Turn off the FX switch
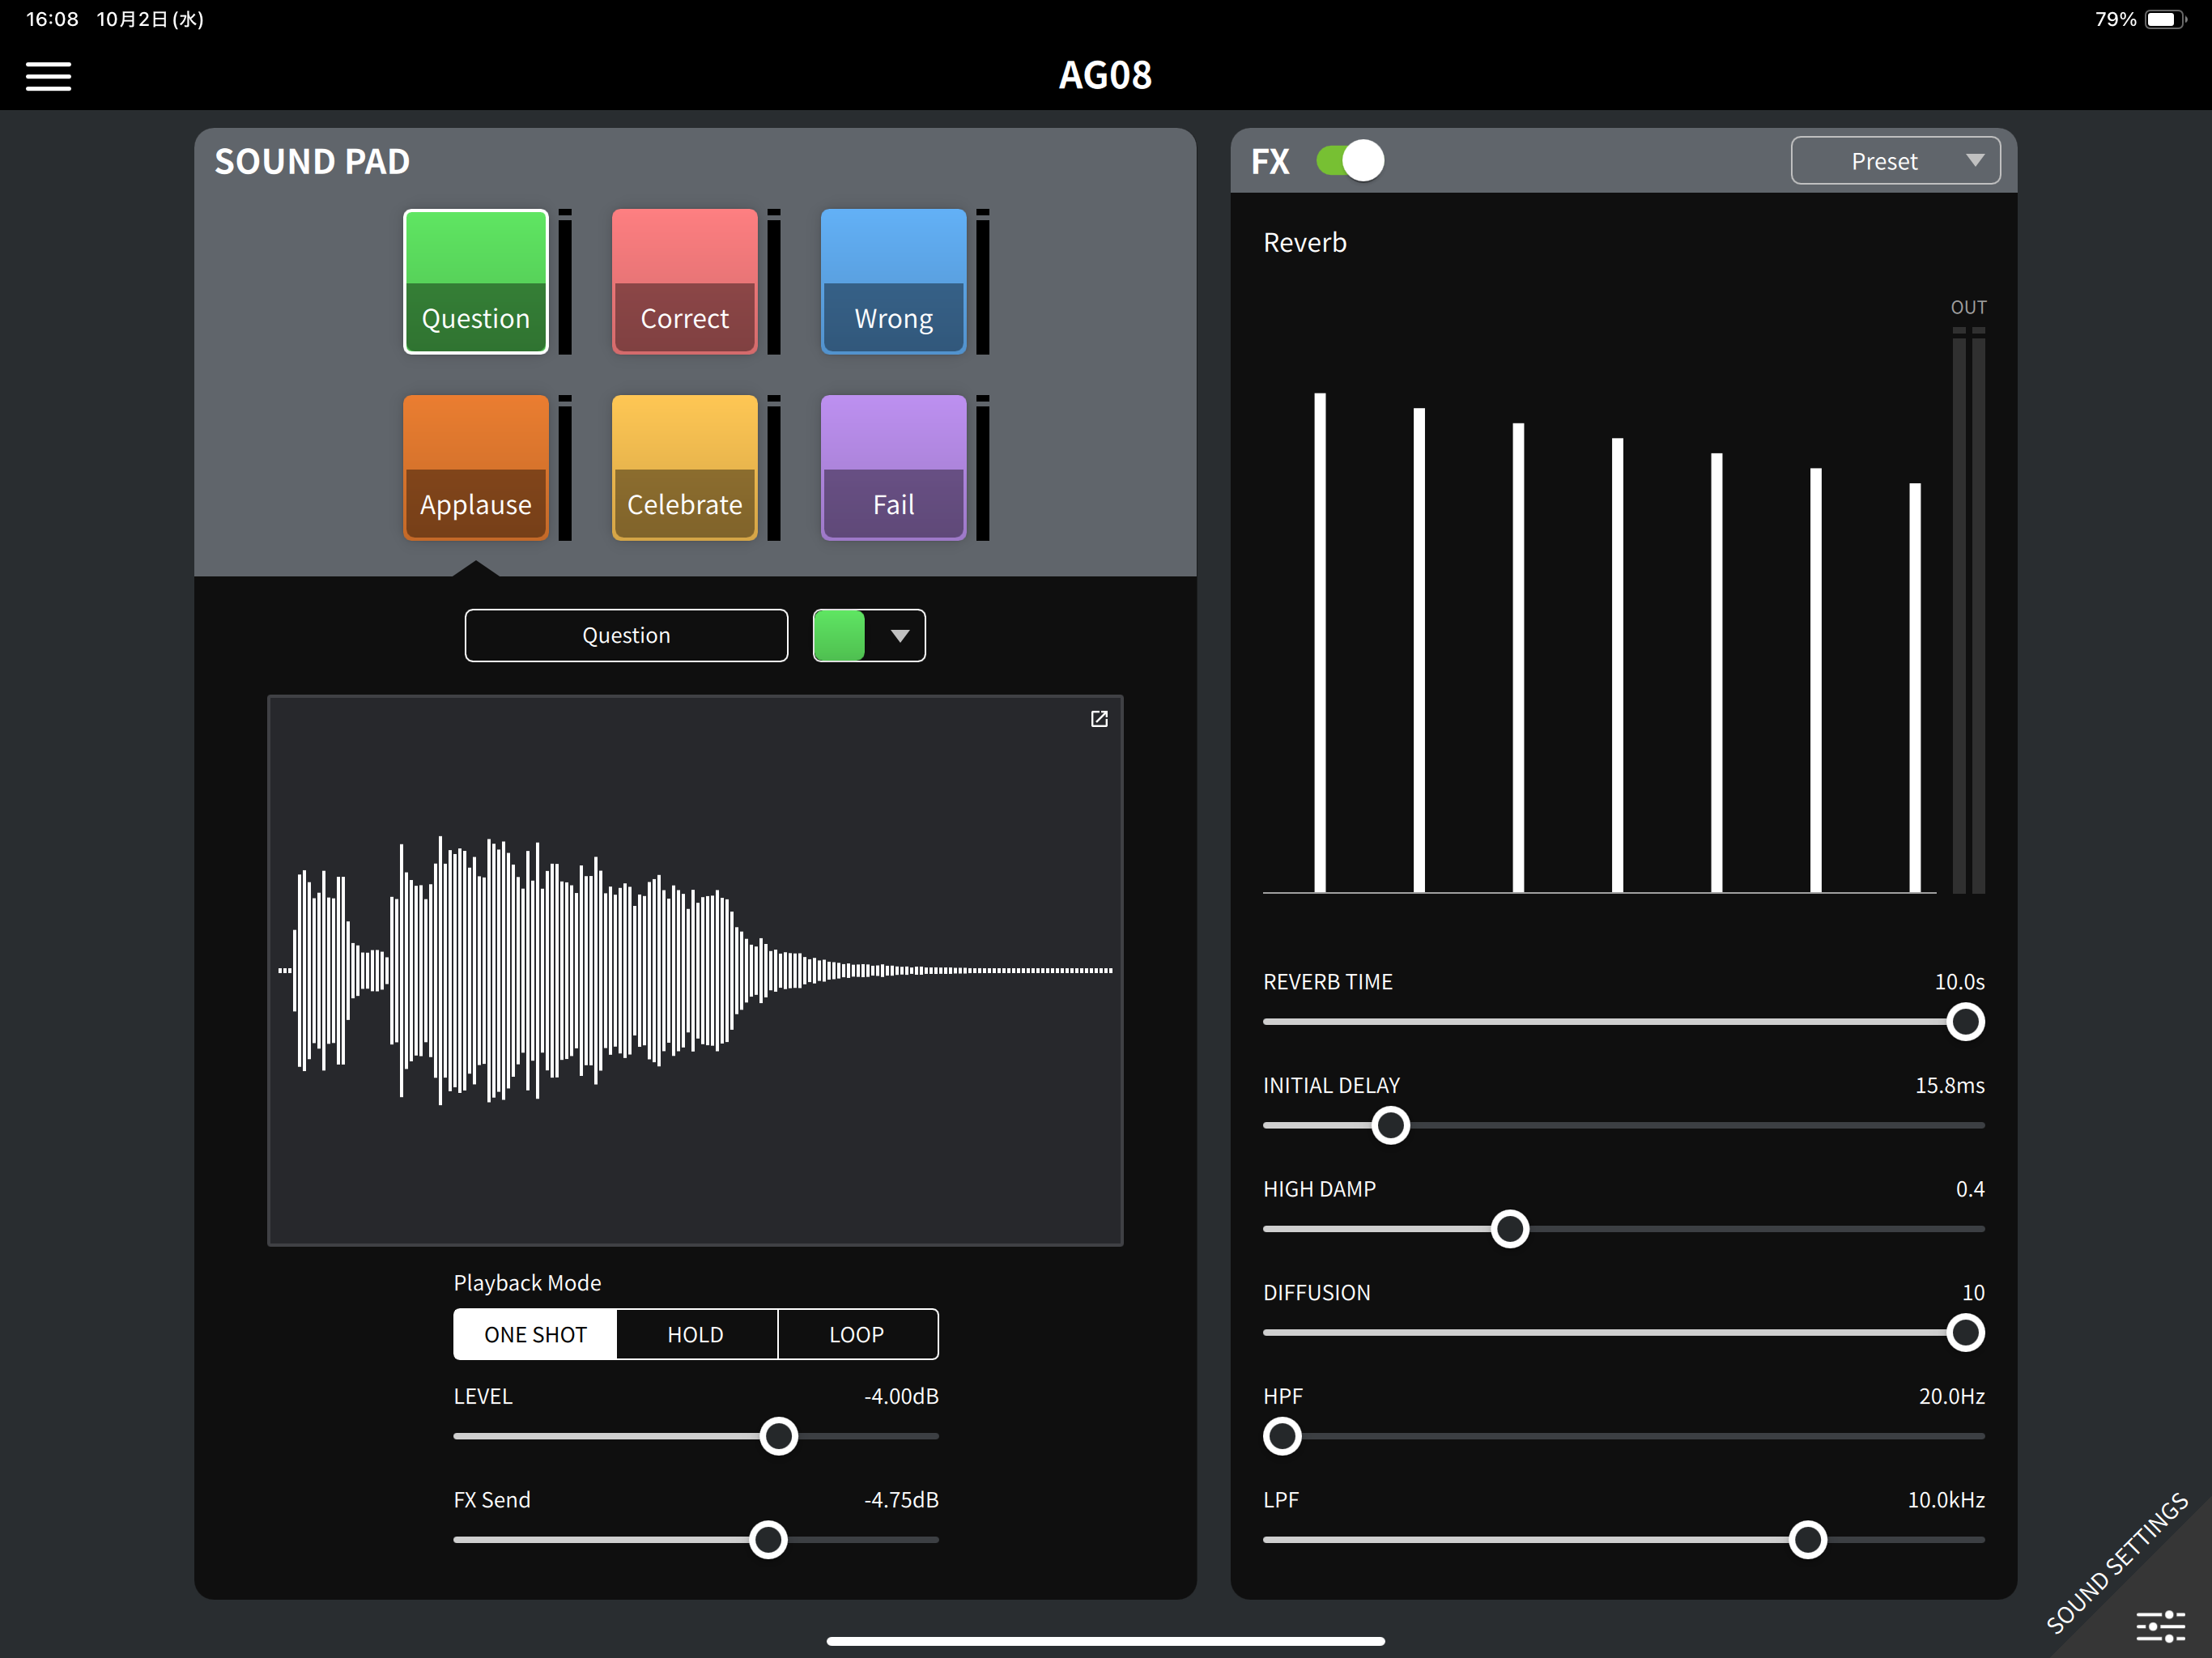 click(x=1349, y=161)
